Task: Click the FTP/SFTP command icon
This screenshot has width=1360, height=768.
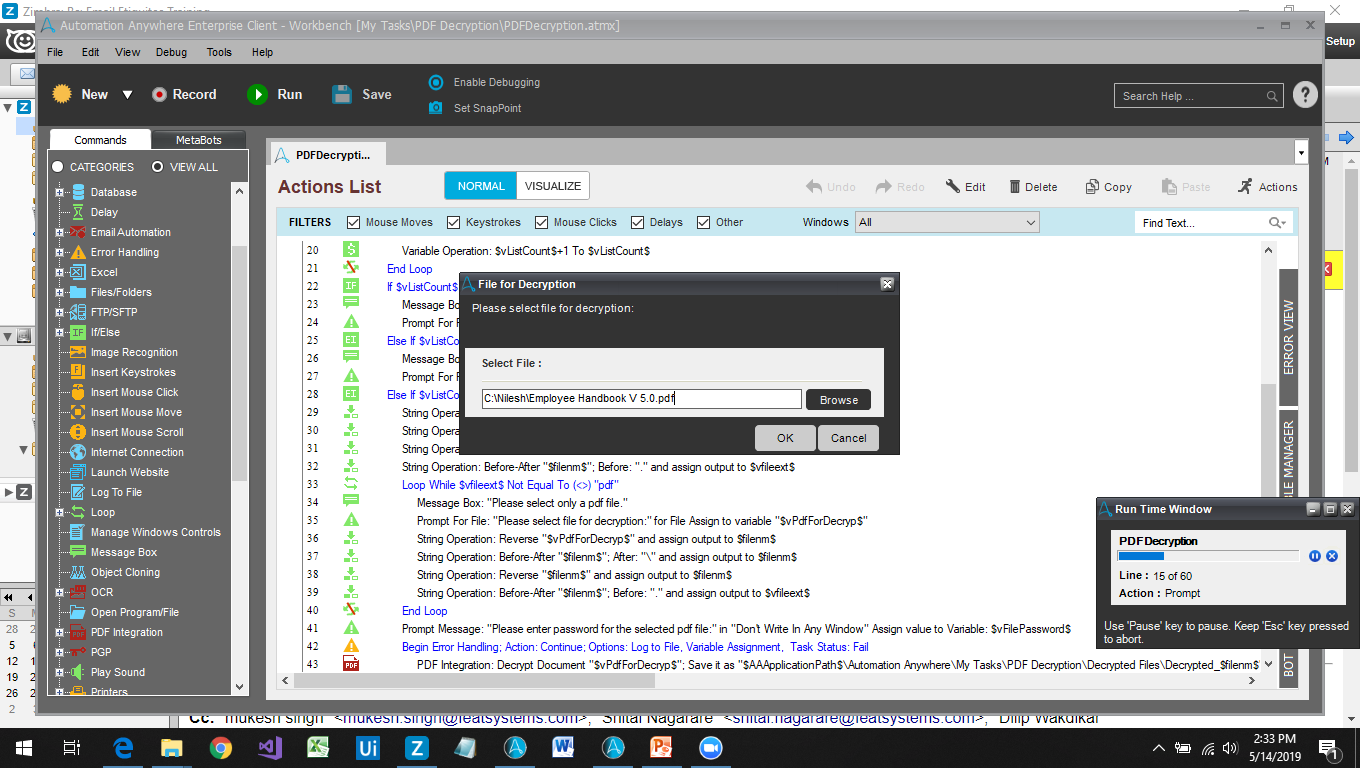Action: tap(78, 312)
